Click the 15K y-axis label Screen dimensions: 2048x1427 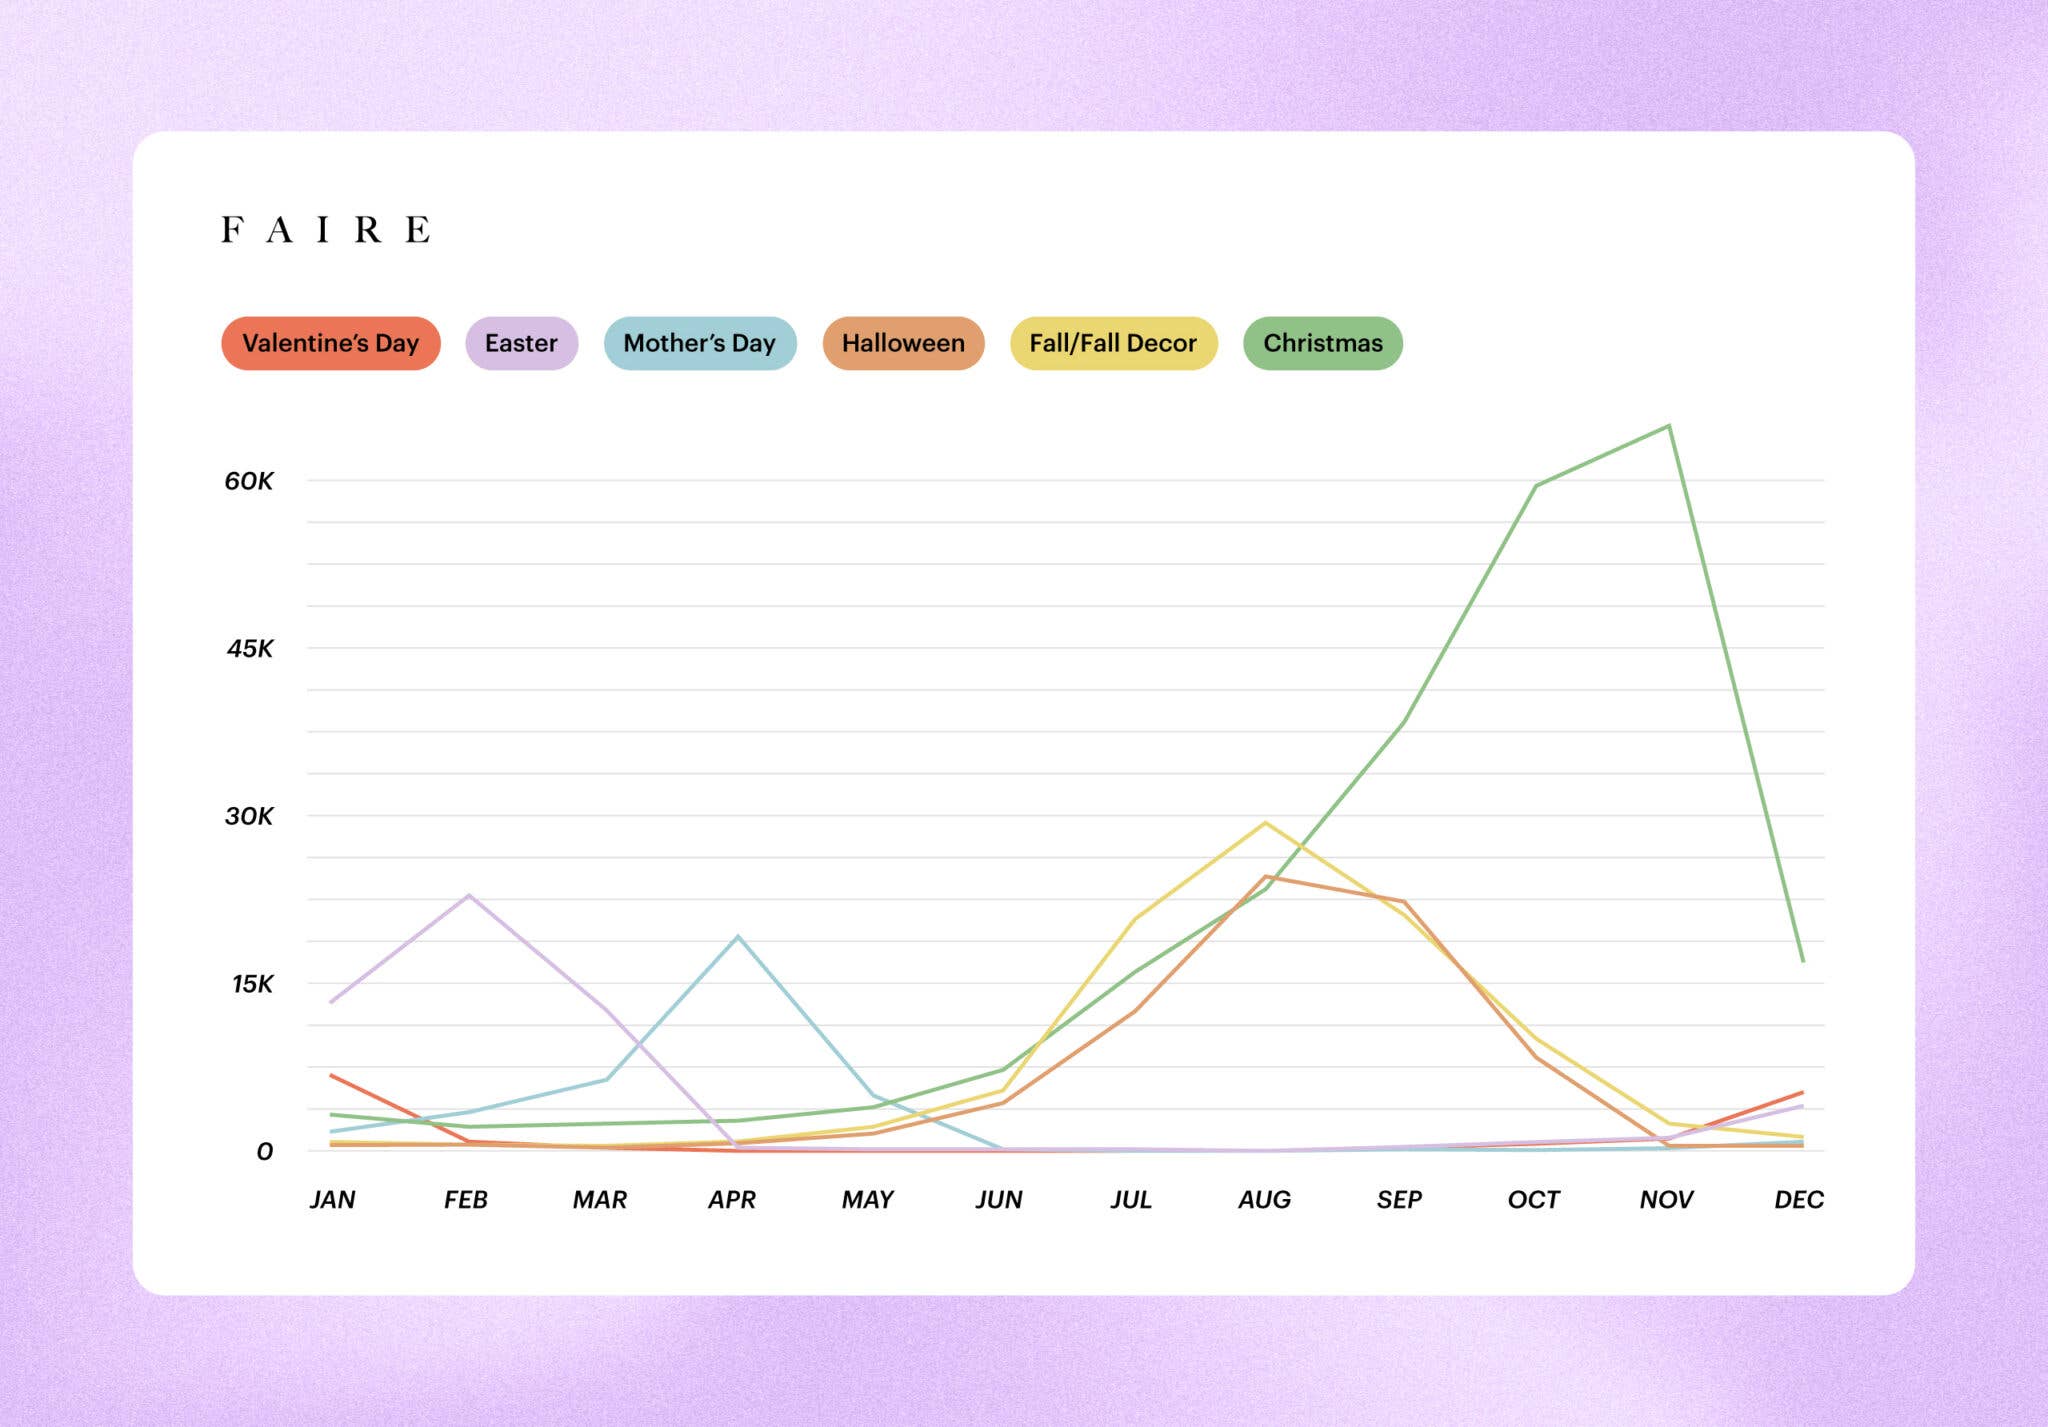[x=252, y=984]
